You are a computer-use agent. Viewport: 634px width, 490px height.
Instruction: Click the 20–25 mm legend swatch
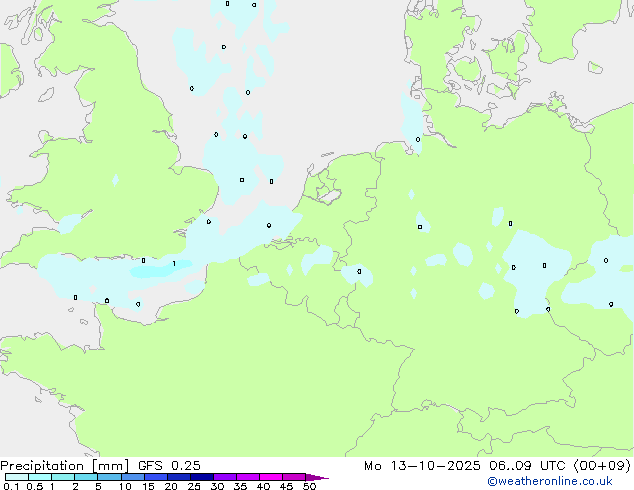click(x=178, y=477)
